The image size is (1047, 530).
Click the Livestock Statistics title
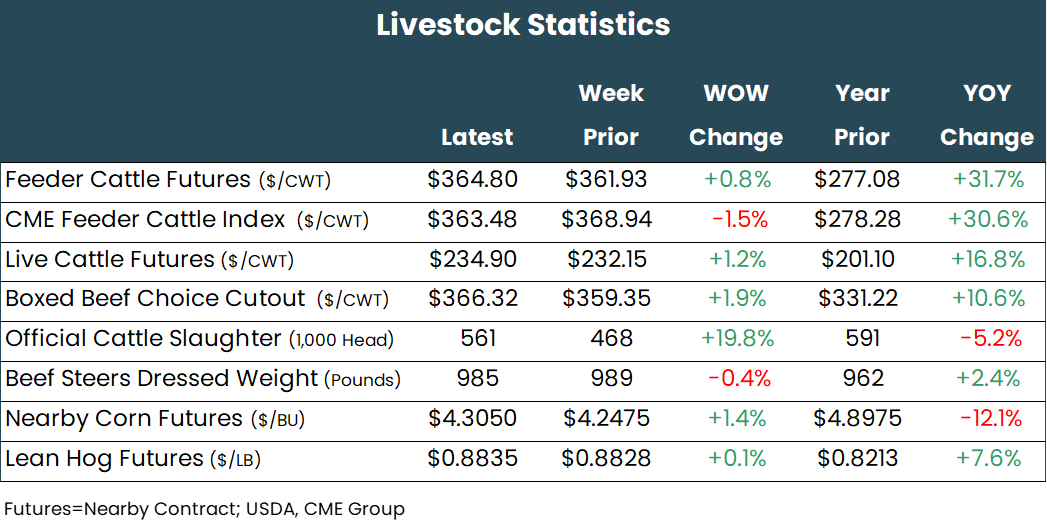(x=523, y=25)
